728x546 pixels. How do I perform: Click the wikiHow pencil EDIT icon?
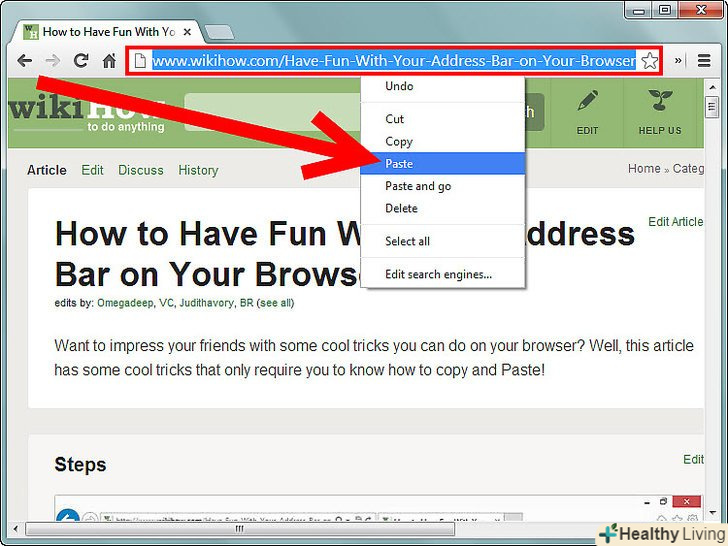[587, 113]
